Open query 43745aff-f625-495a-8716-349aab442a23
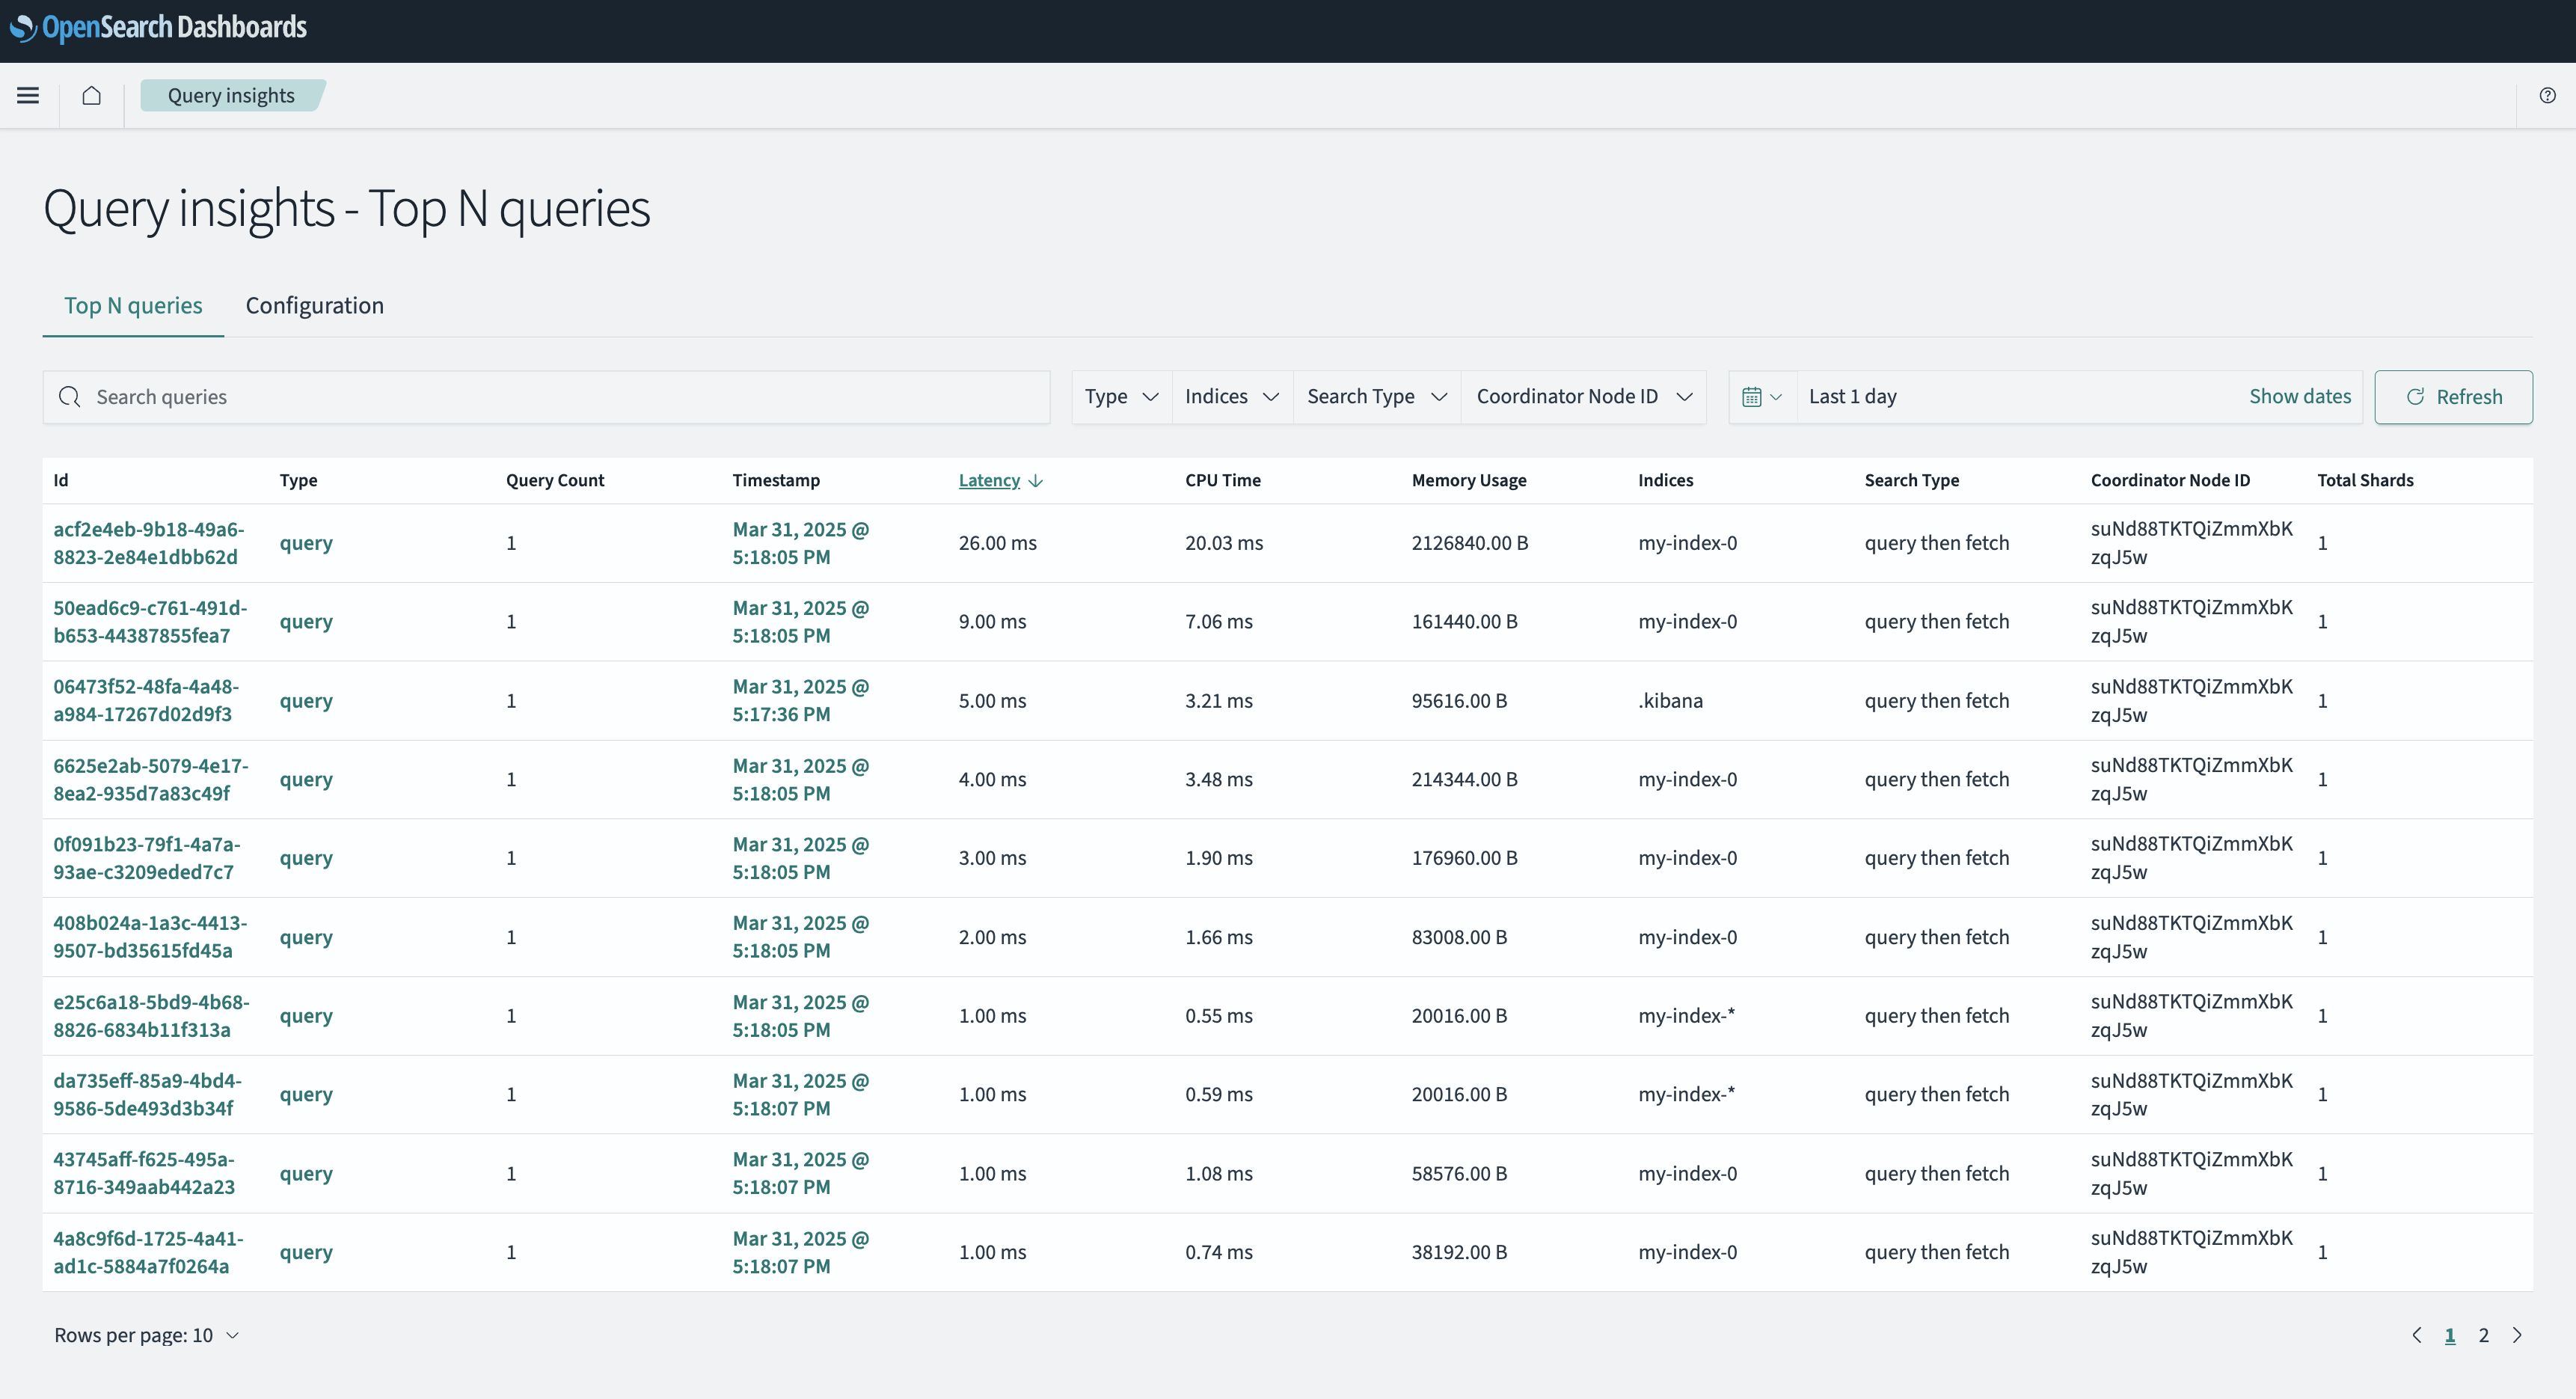Screen dimensions: 2576x1399 [144, 1173]
